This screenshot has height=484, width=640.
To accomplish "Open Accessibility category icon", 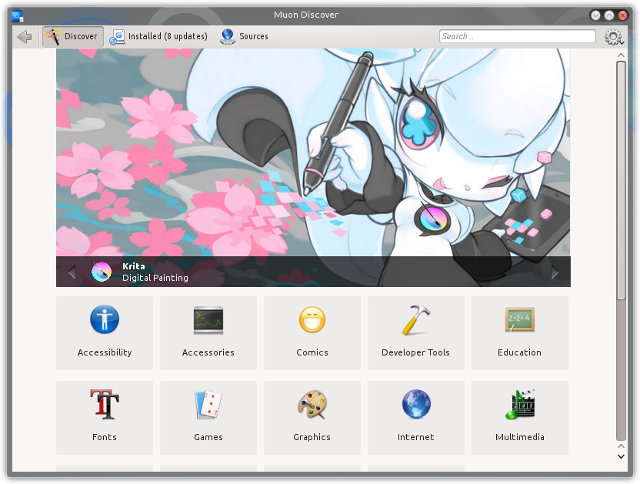I will click(x=104, y=319).
